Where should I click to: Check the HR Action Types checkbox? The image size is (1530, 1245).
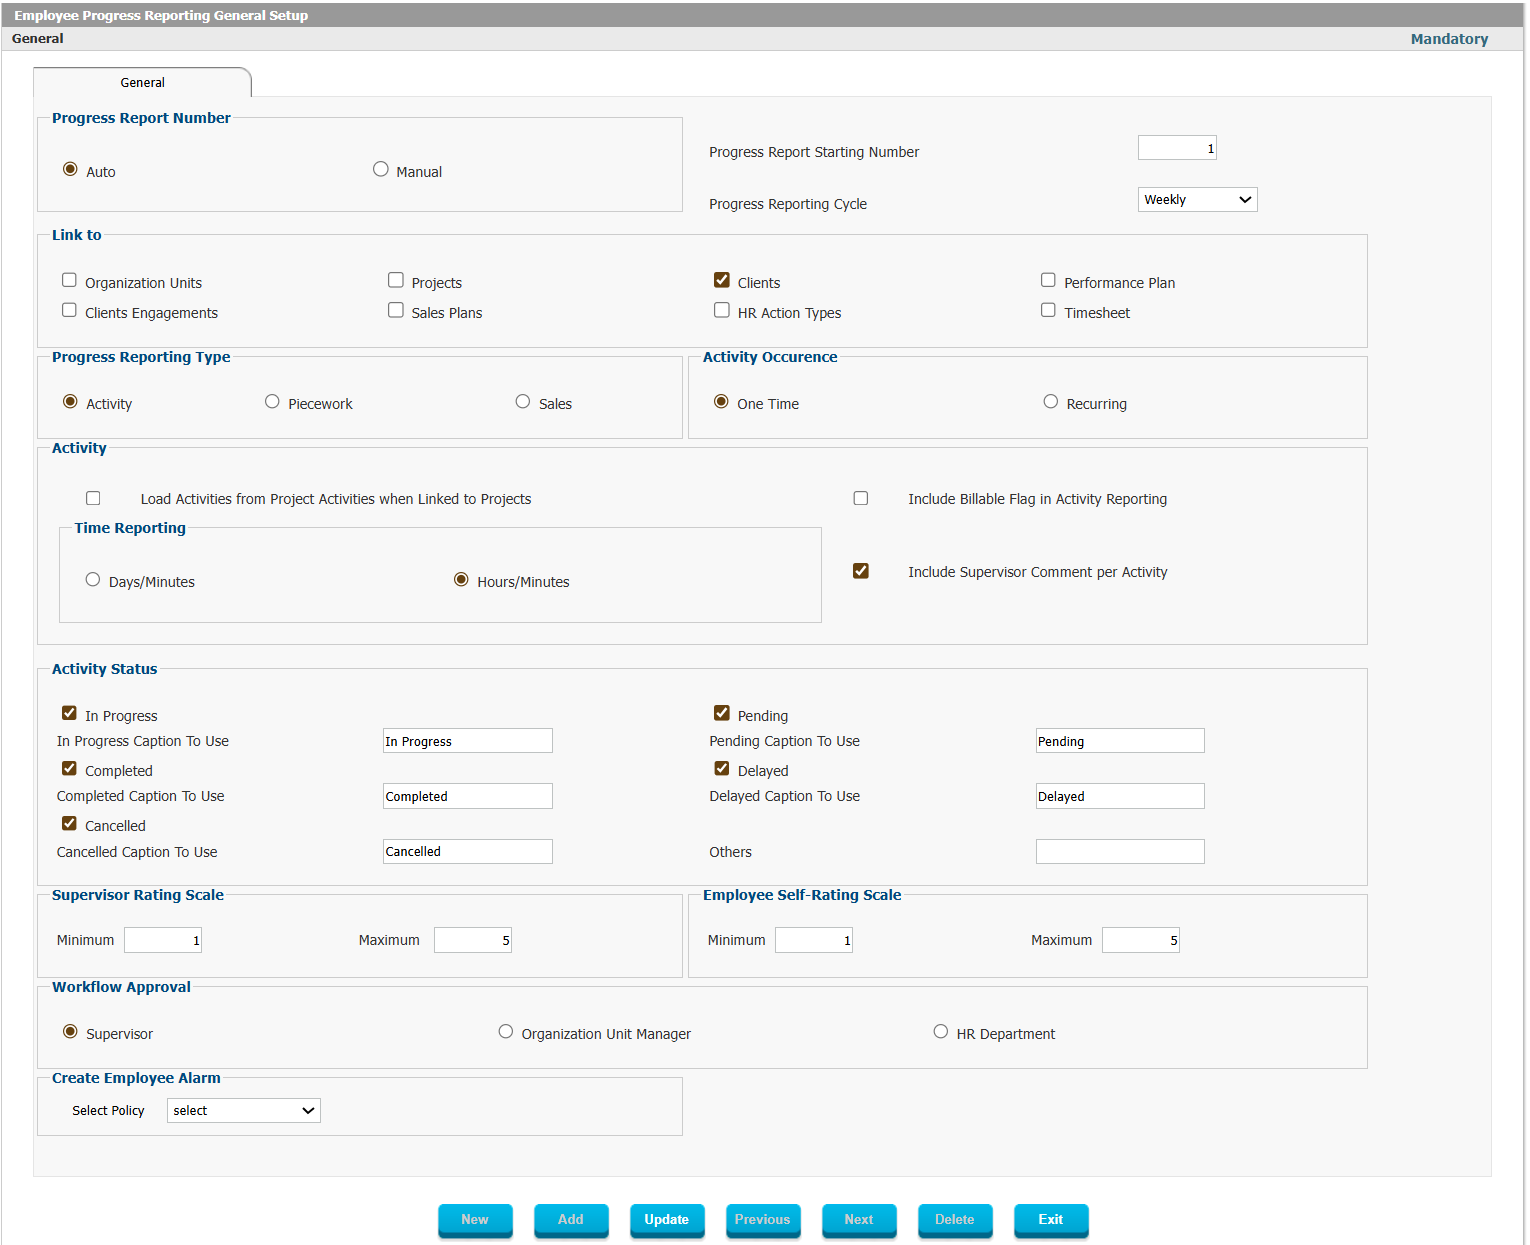pos(722,310)
